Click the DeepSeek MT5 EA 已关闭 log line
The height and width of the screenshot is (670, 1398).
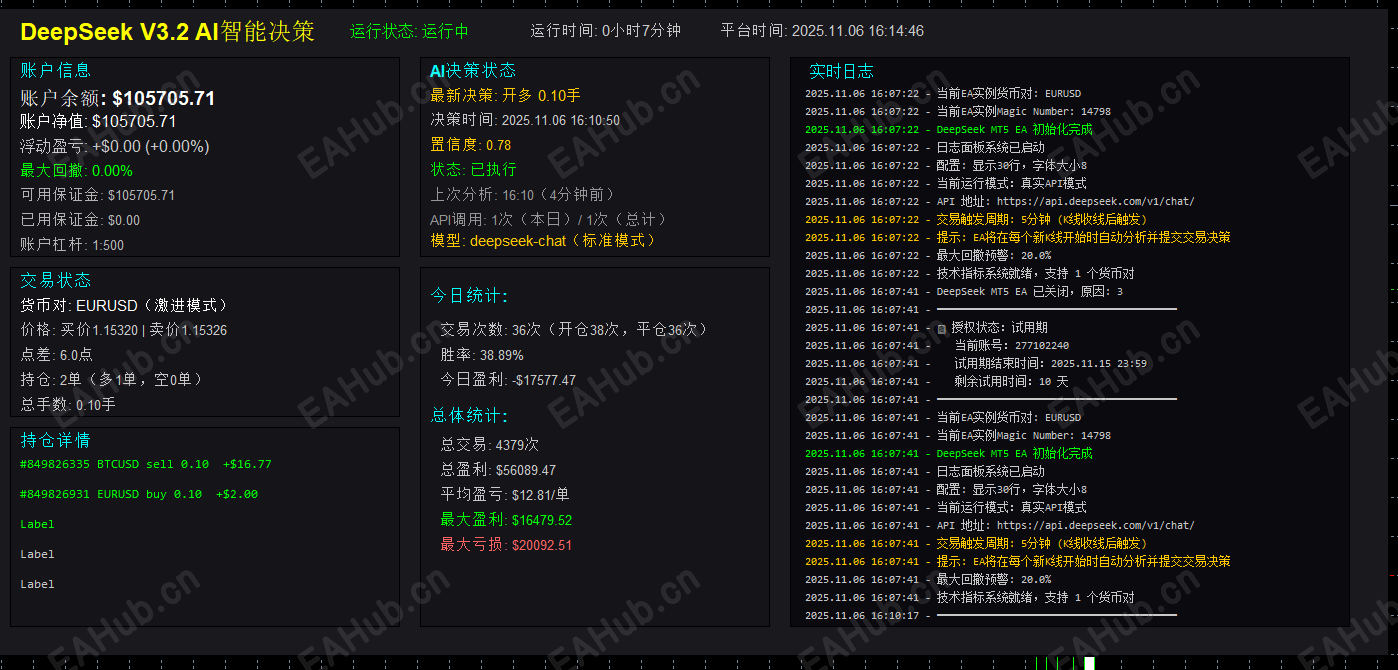pyautogui.click(x=963, y=292)
